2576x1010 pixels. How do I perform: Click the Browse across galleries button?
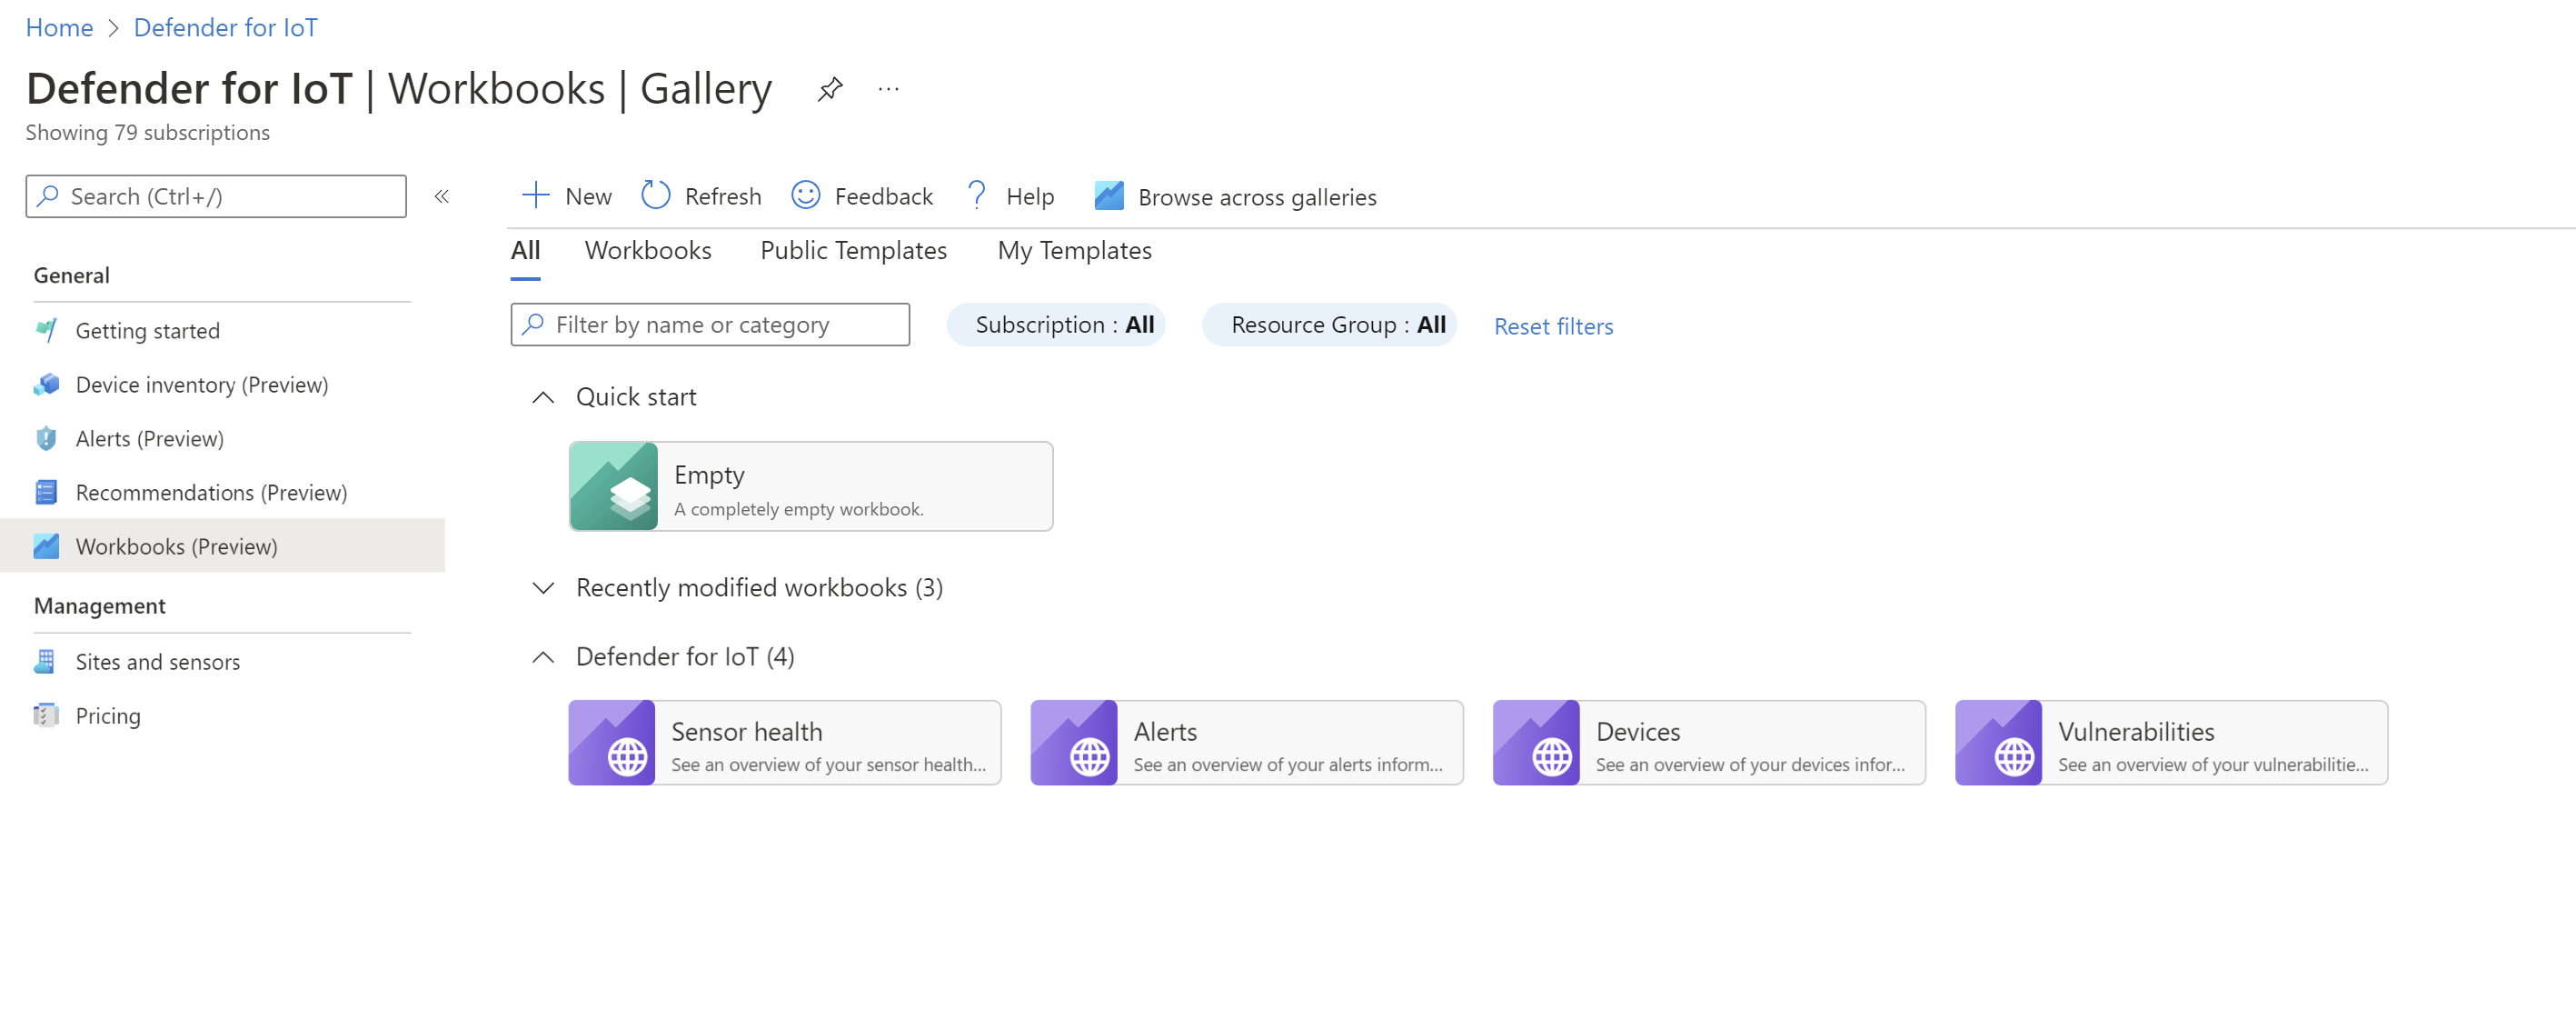[1234, 195]
